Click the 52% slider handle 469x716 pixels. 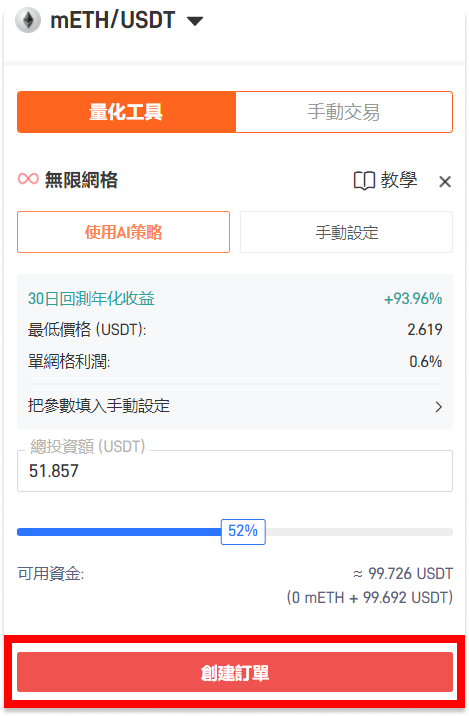(243, 532)
